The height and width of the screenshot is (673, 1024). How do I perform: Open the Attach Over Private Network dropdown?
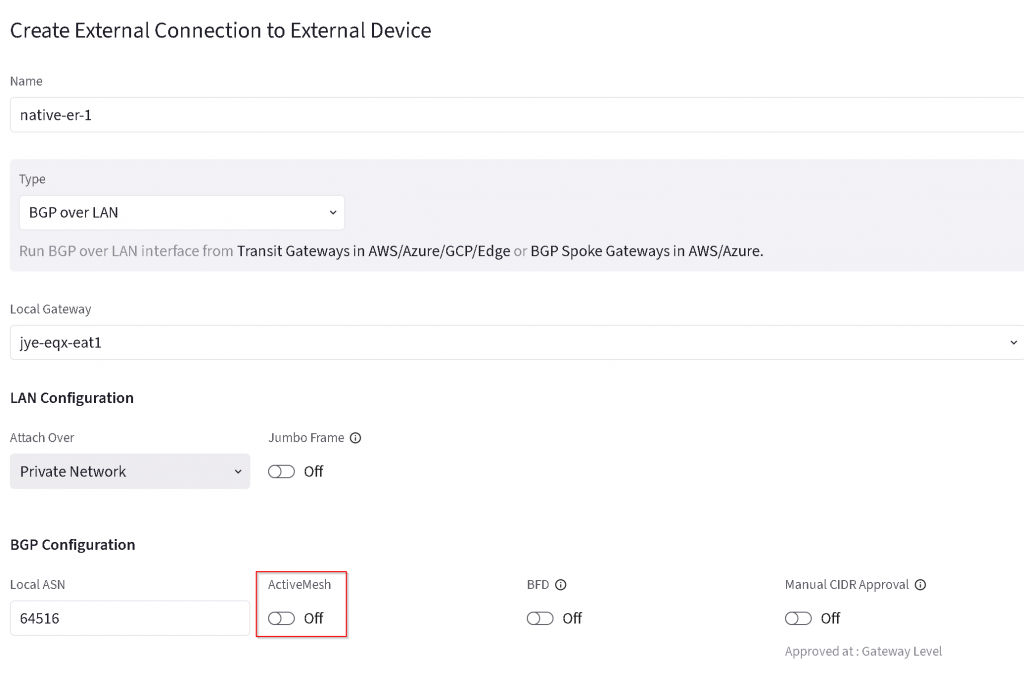[130, 472]
